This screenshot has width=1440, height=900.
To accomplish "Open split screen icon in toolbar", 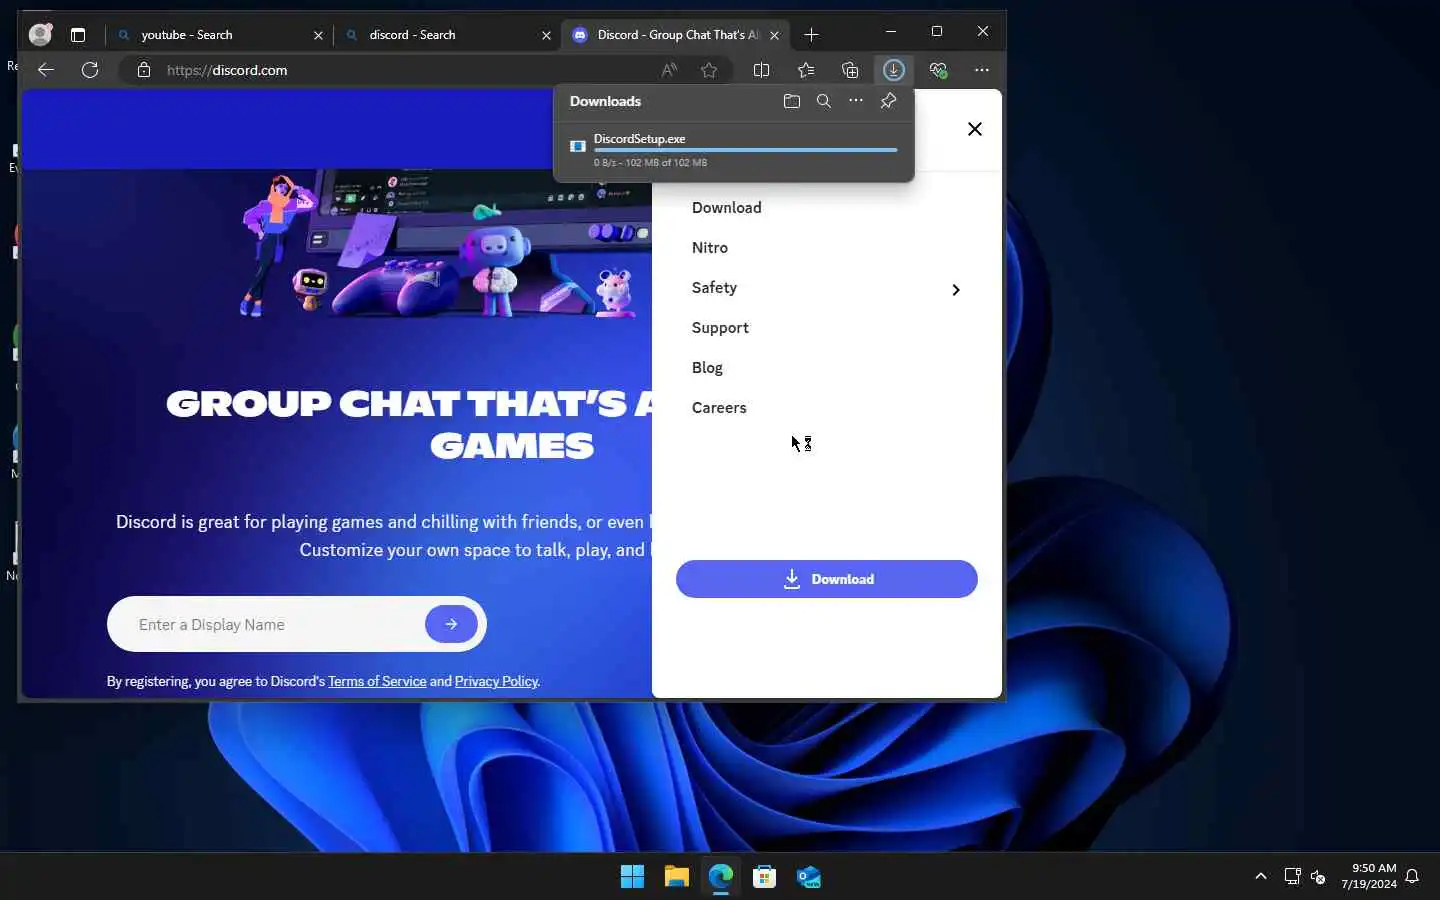I will tap(761, 70).
